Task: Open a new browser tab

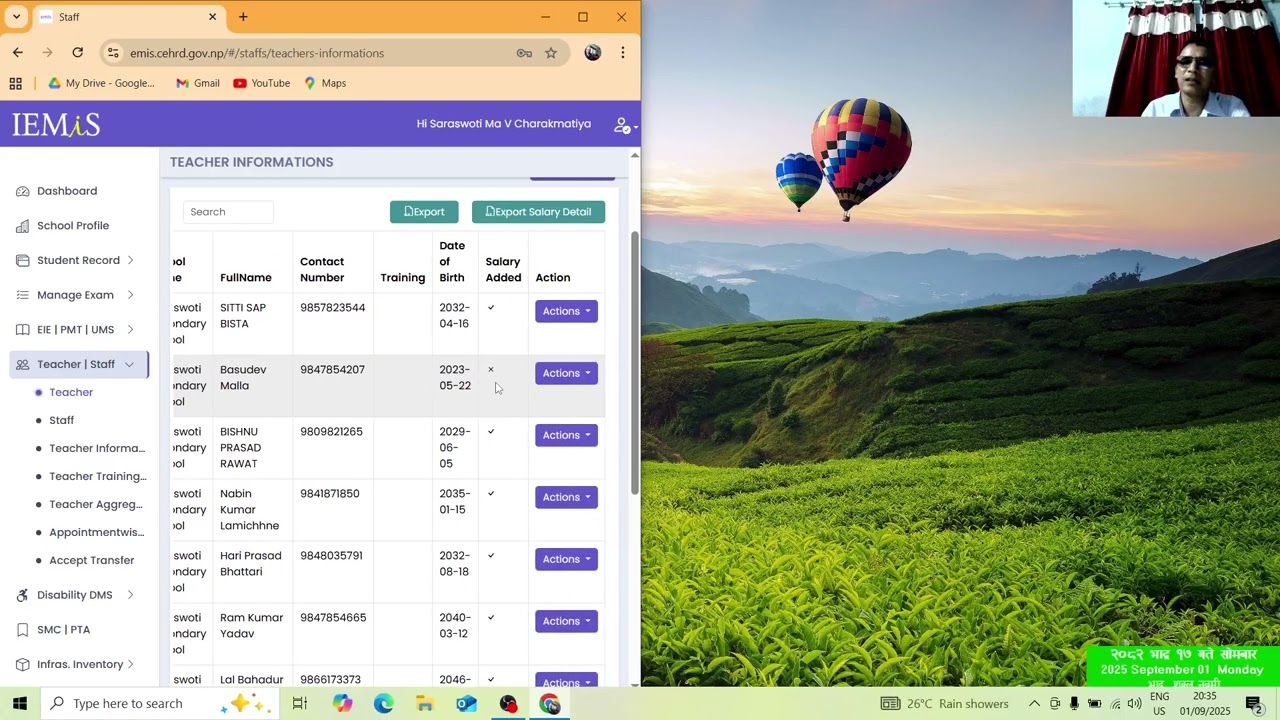Action: point(243,17)
